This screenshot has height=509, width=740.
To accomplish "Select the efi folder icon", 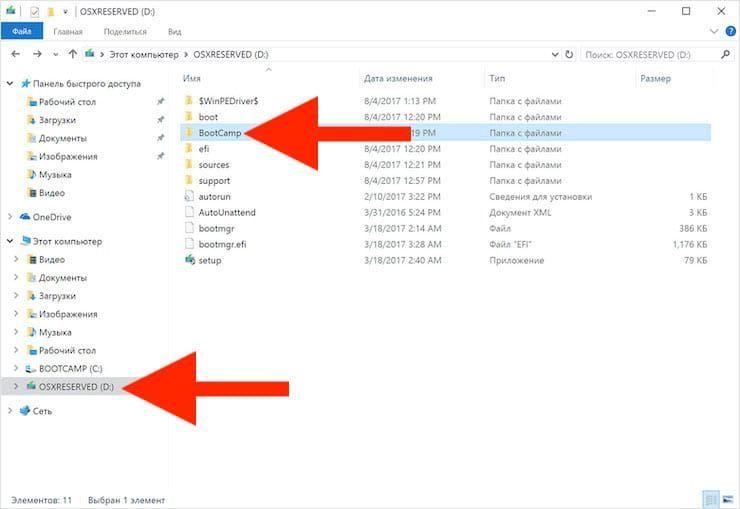I will point(189,149).
